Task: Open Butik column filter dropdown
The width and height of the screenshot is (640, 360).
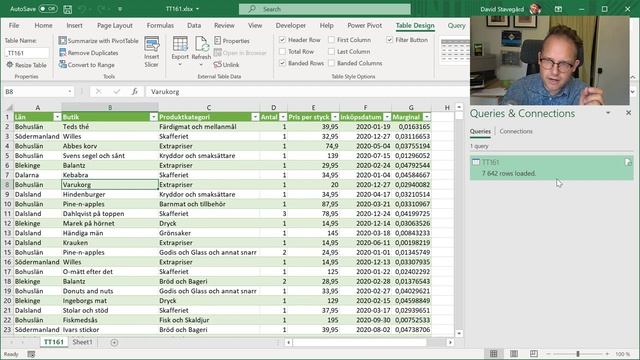Action: click(153, 117)
